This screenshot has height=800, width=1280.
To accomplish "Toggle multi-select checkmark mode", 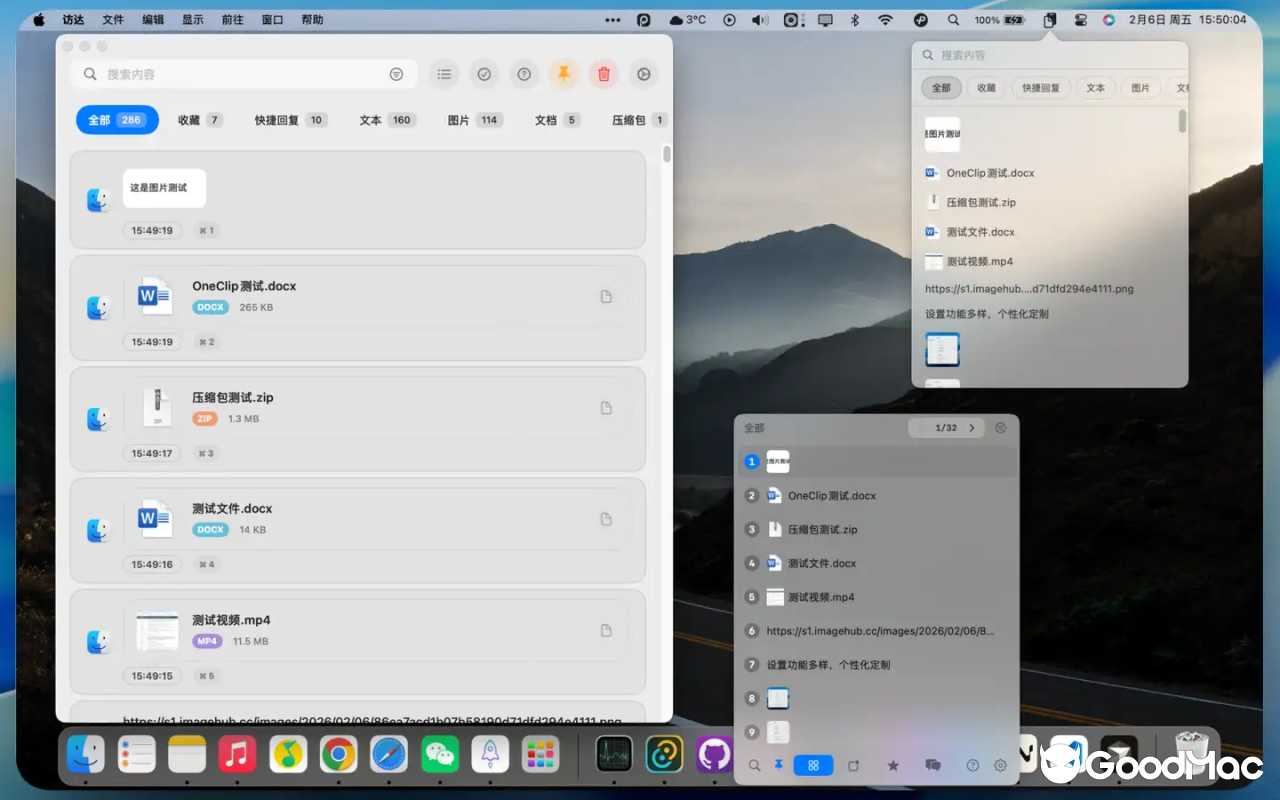I will (484, 73).
